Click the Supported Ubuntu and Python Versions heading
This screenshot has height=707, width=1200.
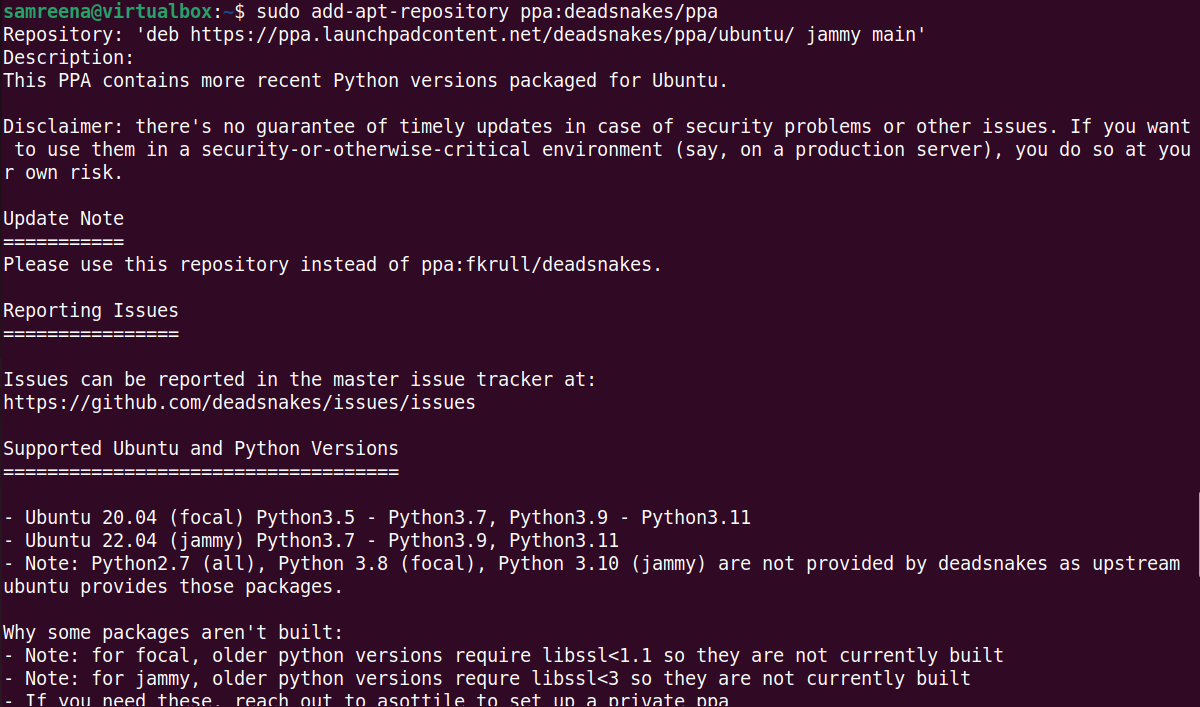201,449
